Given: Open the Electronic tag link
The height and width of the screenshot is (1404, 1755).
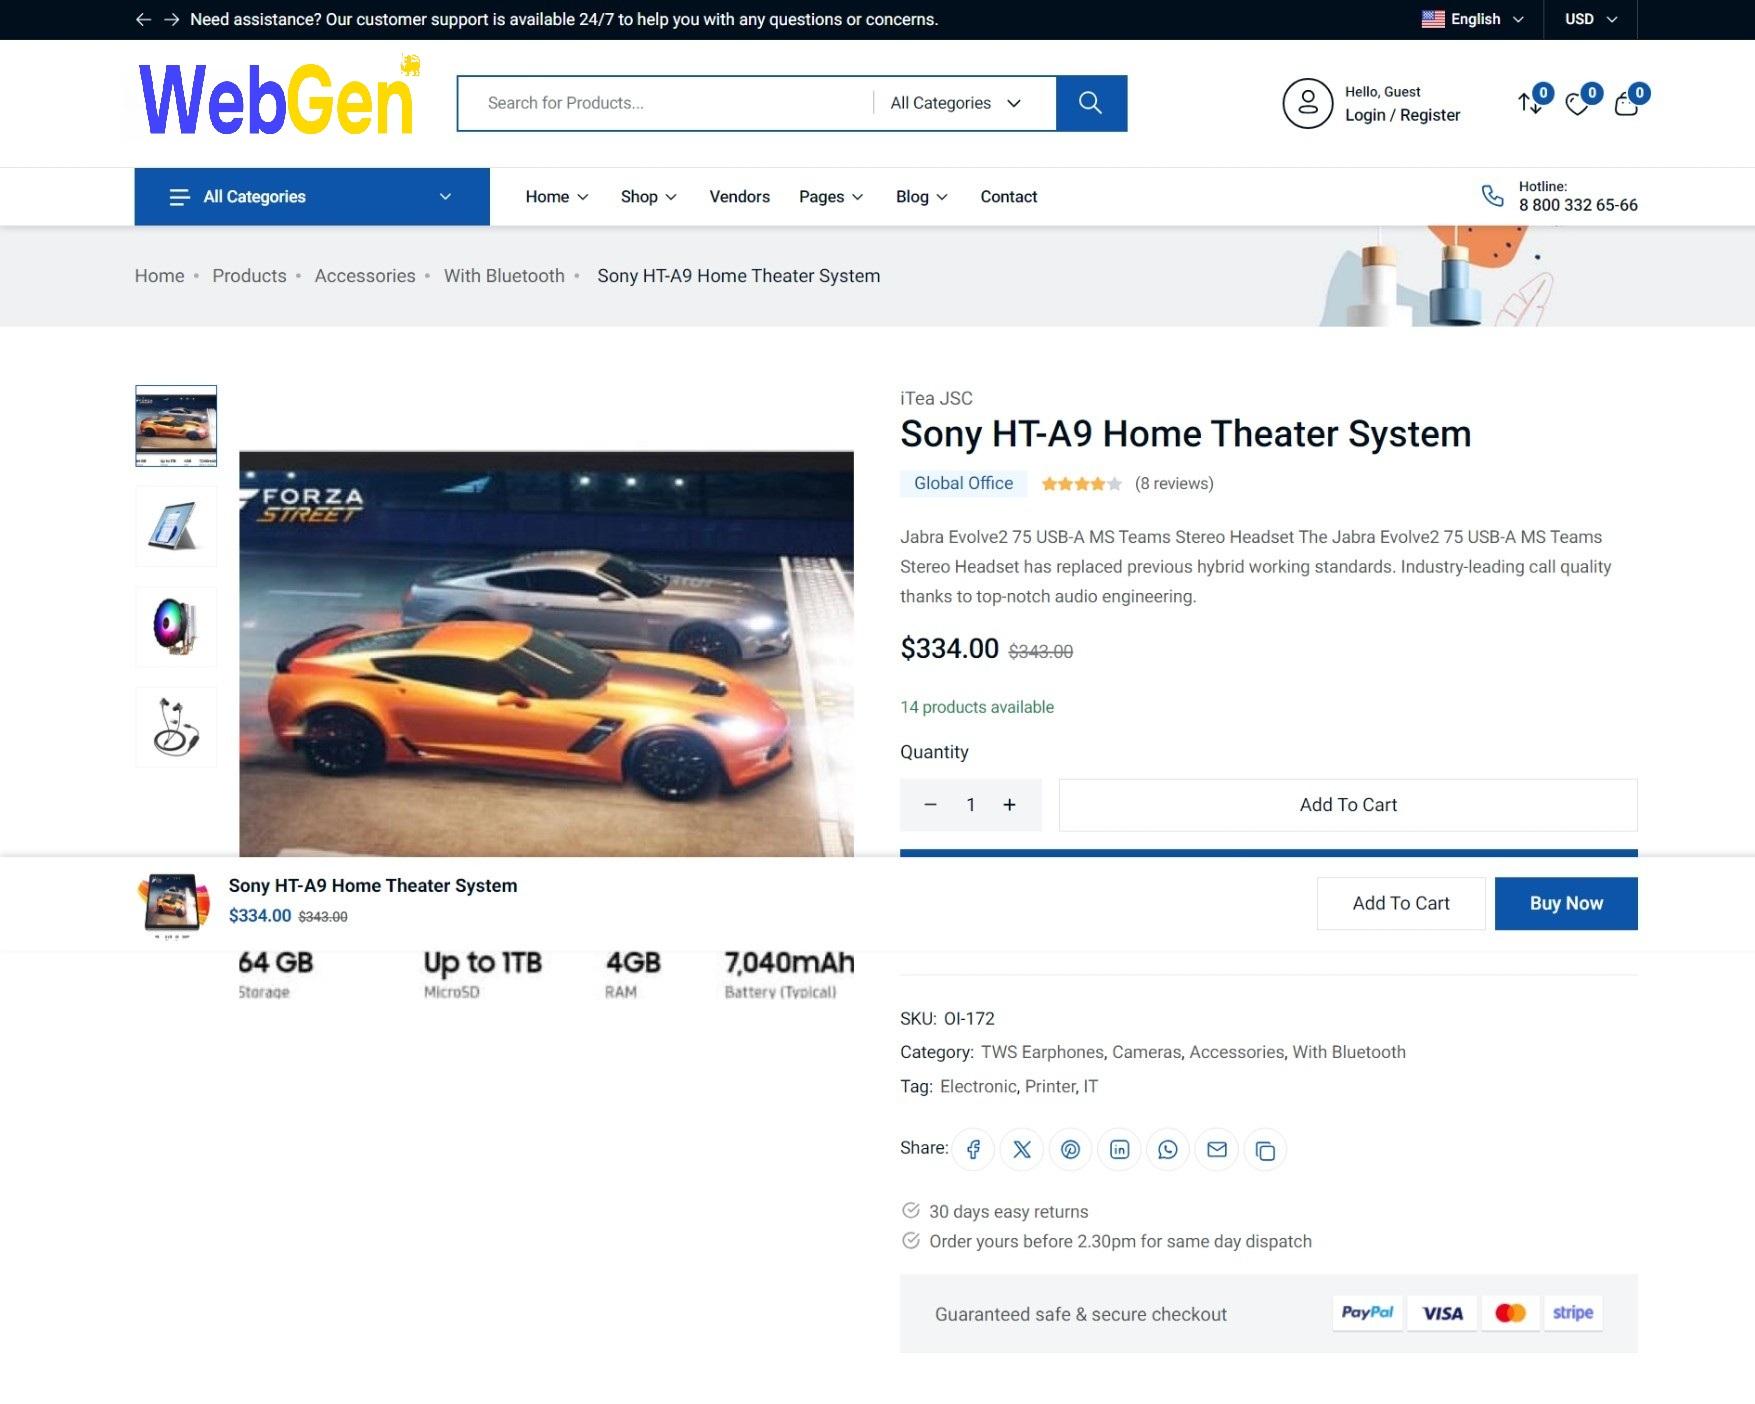Looking at the screenshot, I should (978, 1086).
